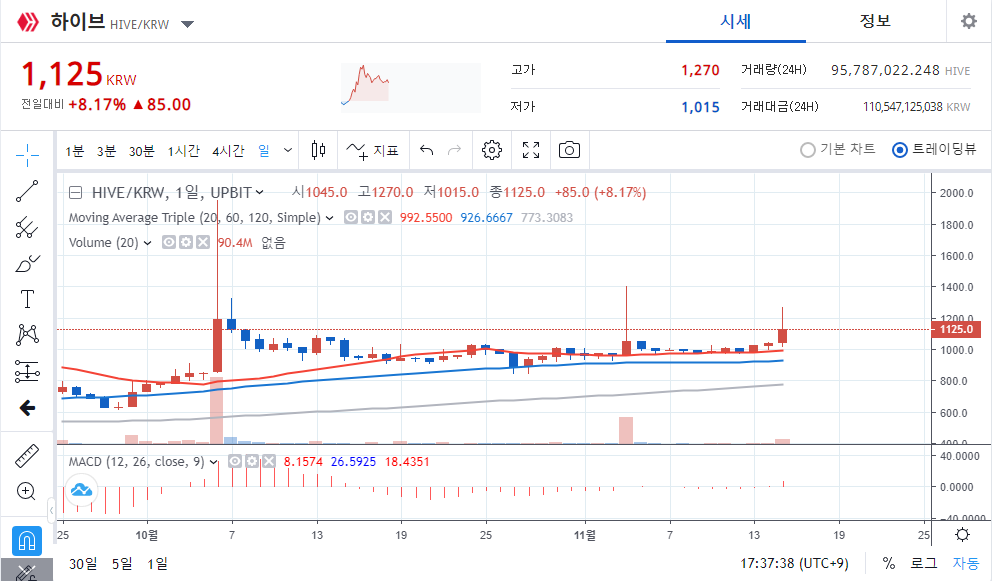
Task: Toggle 자동 auto scale
Action: (966, 563)
